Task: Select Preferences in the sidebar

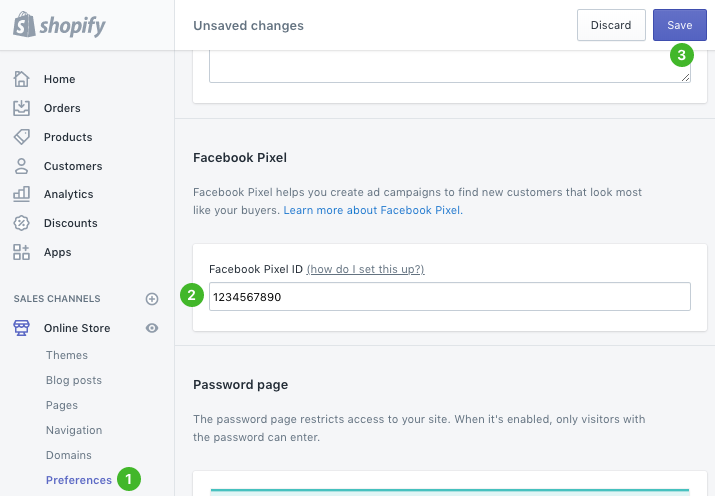Action: 79,480
